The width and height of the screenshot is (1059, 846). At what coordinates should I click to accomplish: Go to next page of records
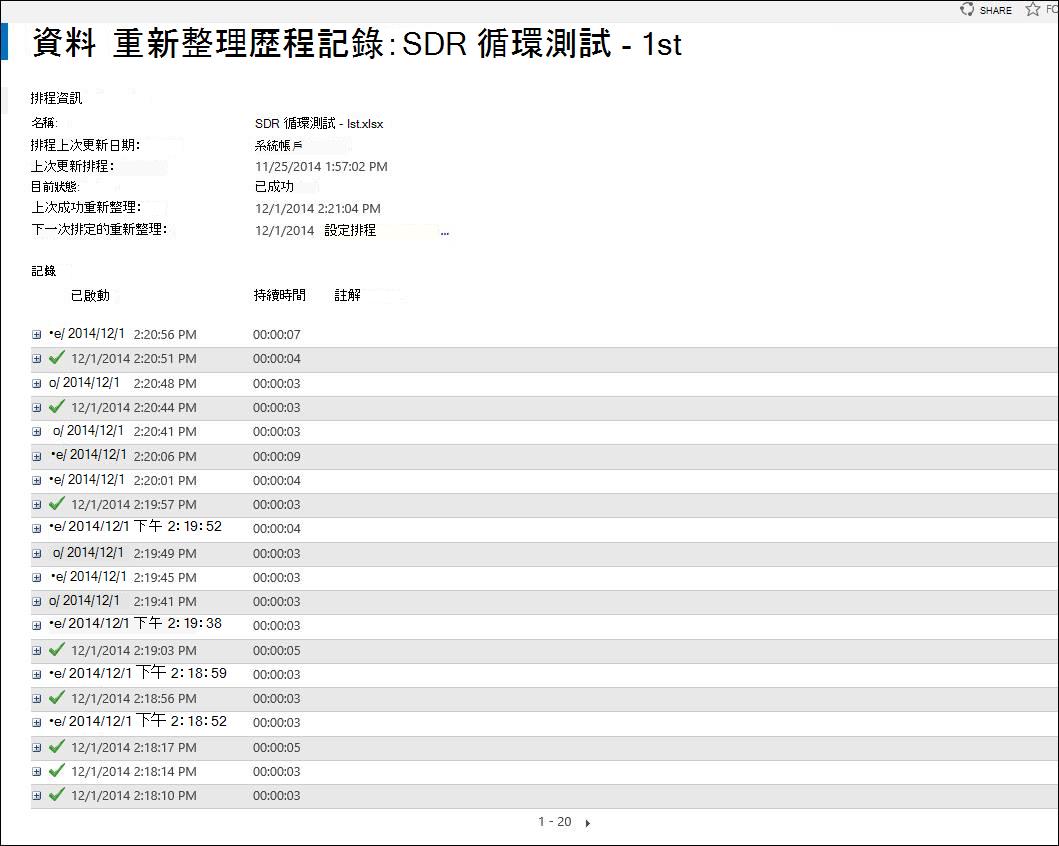(x=588, y=823)
